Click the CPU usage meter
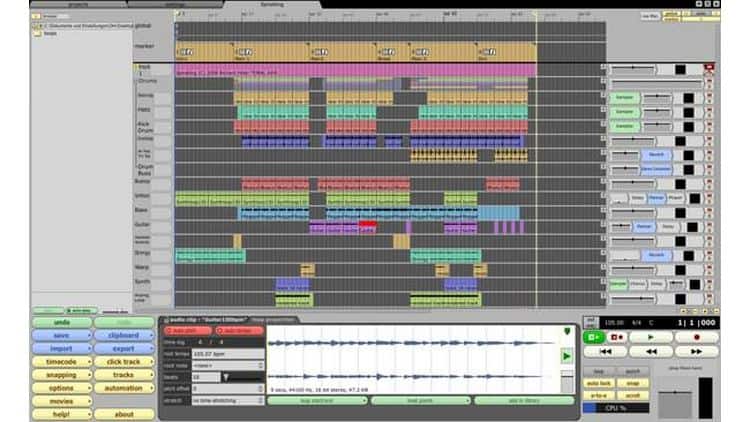Image resolution: width=750 pixels, height=422 pixels. tap(616, 408)
